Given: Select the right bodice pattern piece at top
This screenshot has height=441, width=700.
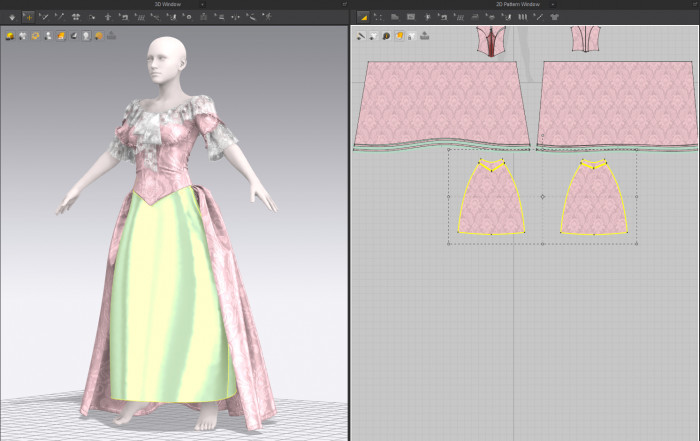Looking at the screenshot, I should (586, 39).
